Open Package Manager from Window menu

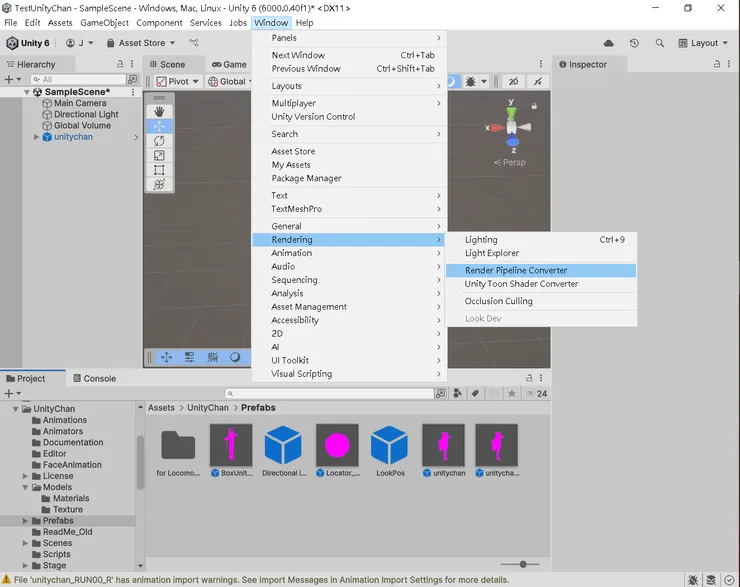[349, 178]
